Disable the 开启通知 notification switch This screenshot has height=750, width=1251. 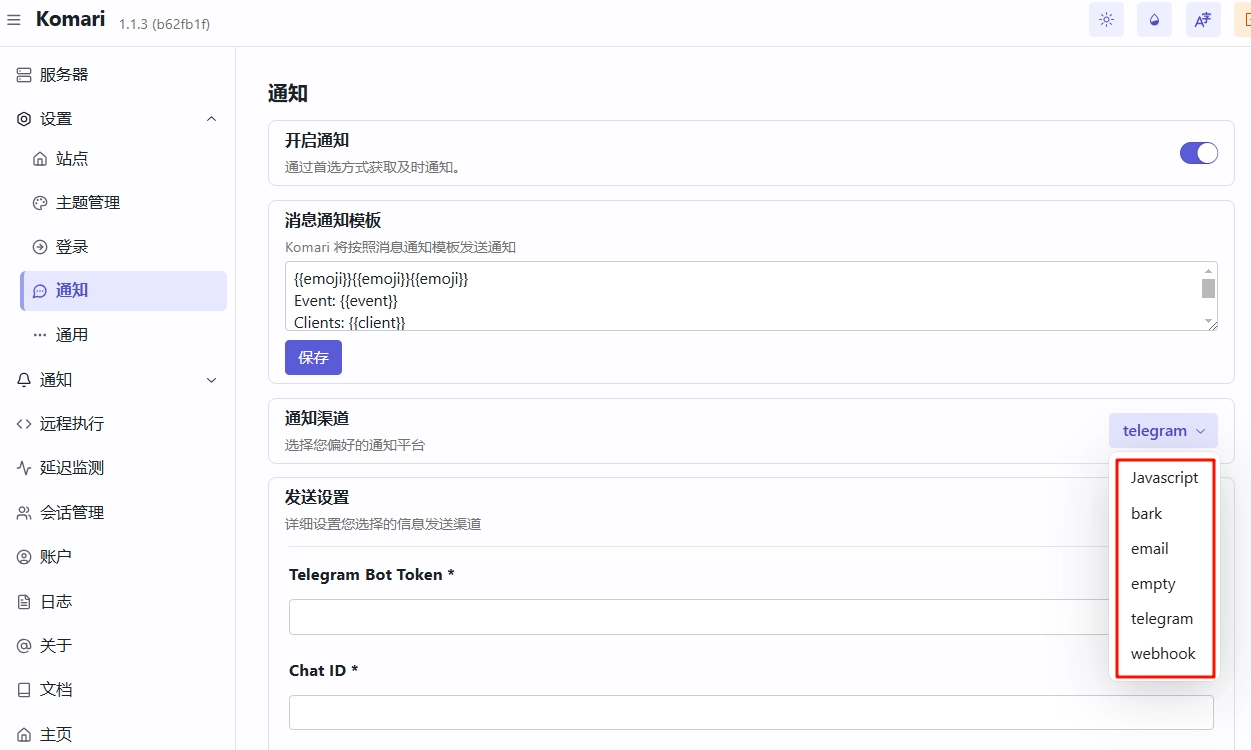coord(1198,153)
